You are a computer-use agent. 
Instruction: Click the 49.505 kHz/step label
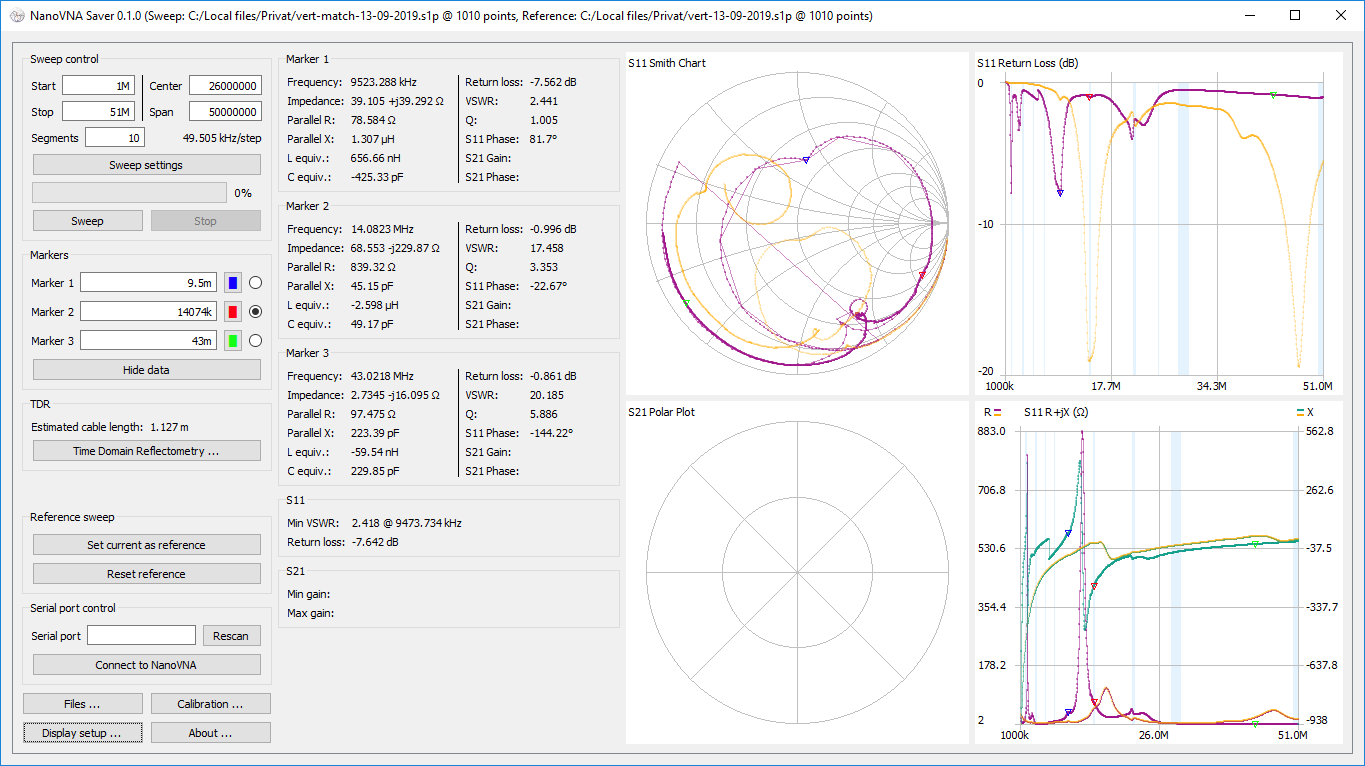(222, 138)
